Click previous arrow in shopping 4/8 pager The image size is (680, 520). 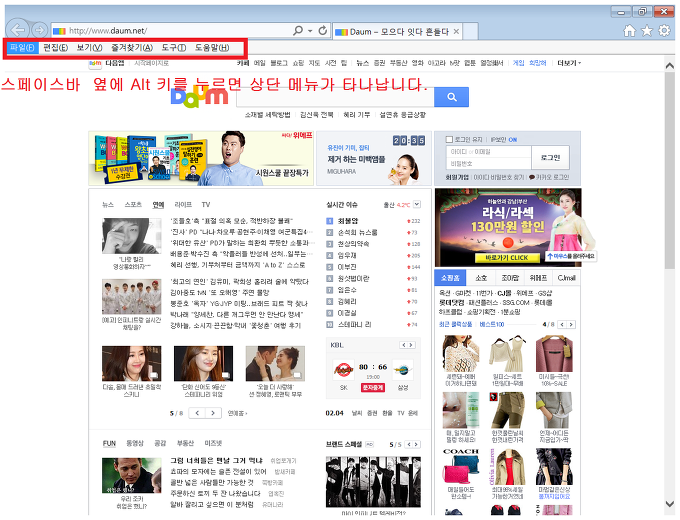(x=562, y=324)
